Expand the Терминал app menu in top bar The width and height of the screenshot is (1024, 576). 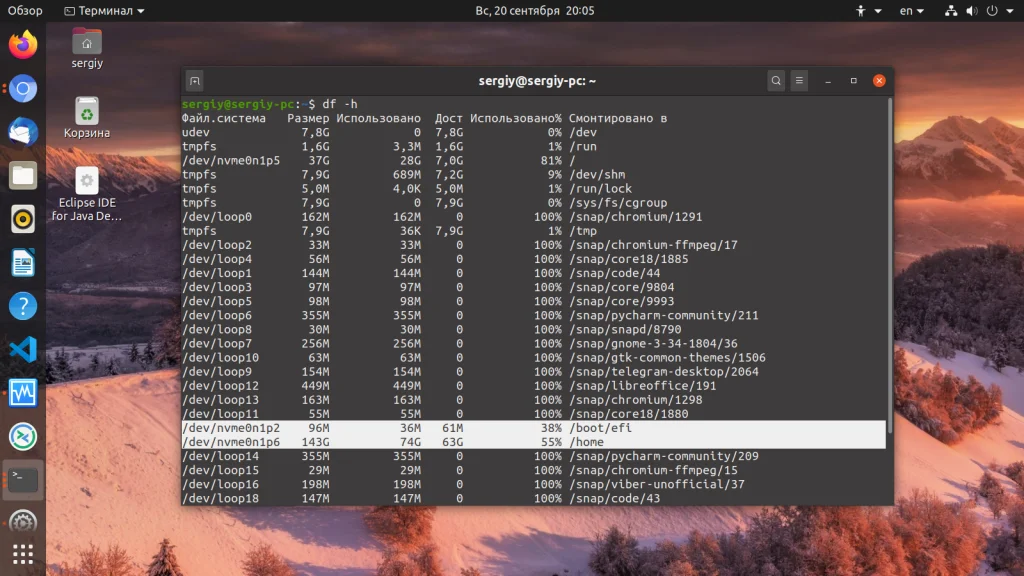tap(104, 11)
